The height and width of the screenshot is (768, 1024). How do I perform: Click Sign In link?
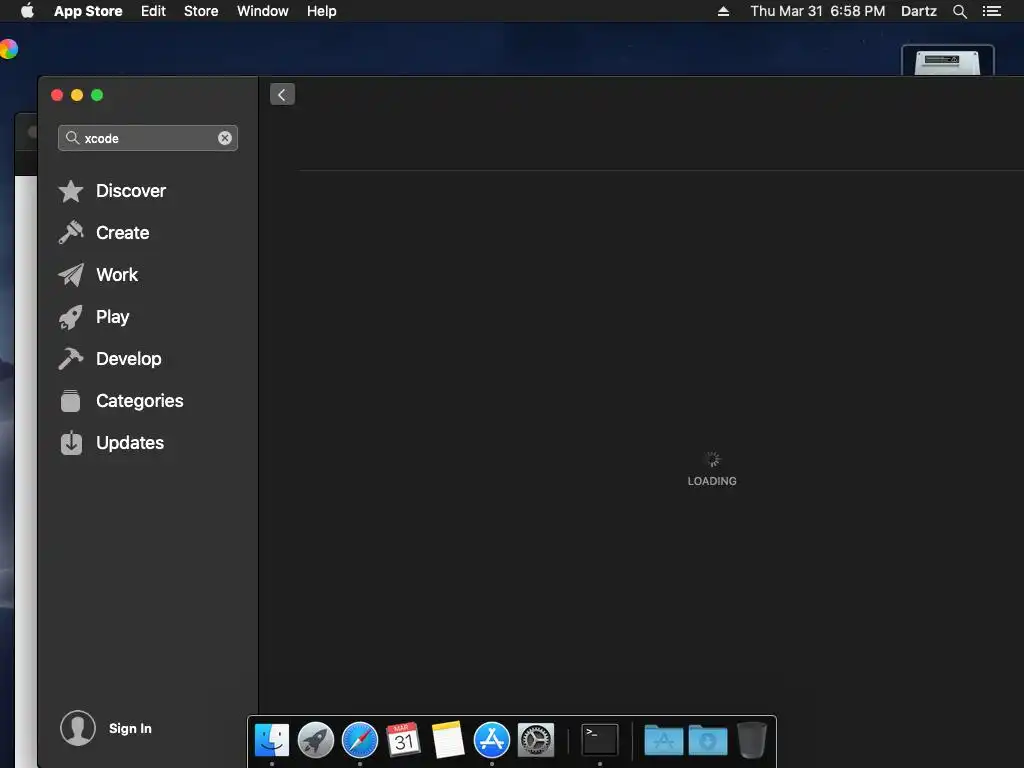(x=130, y=728)
